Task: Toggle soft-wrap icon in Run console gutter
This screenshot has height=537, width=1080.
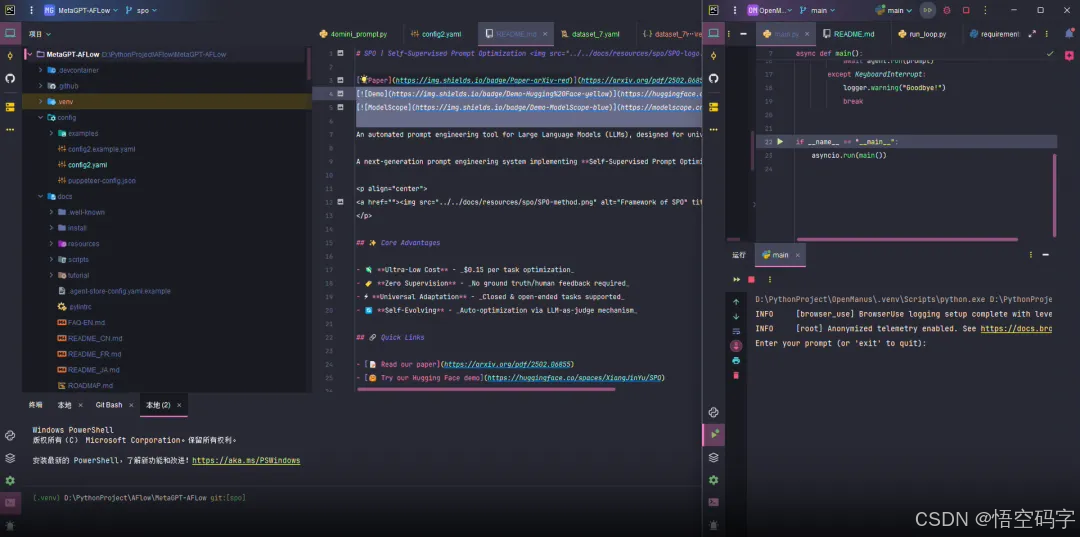Action: click(x=736, y=331)
